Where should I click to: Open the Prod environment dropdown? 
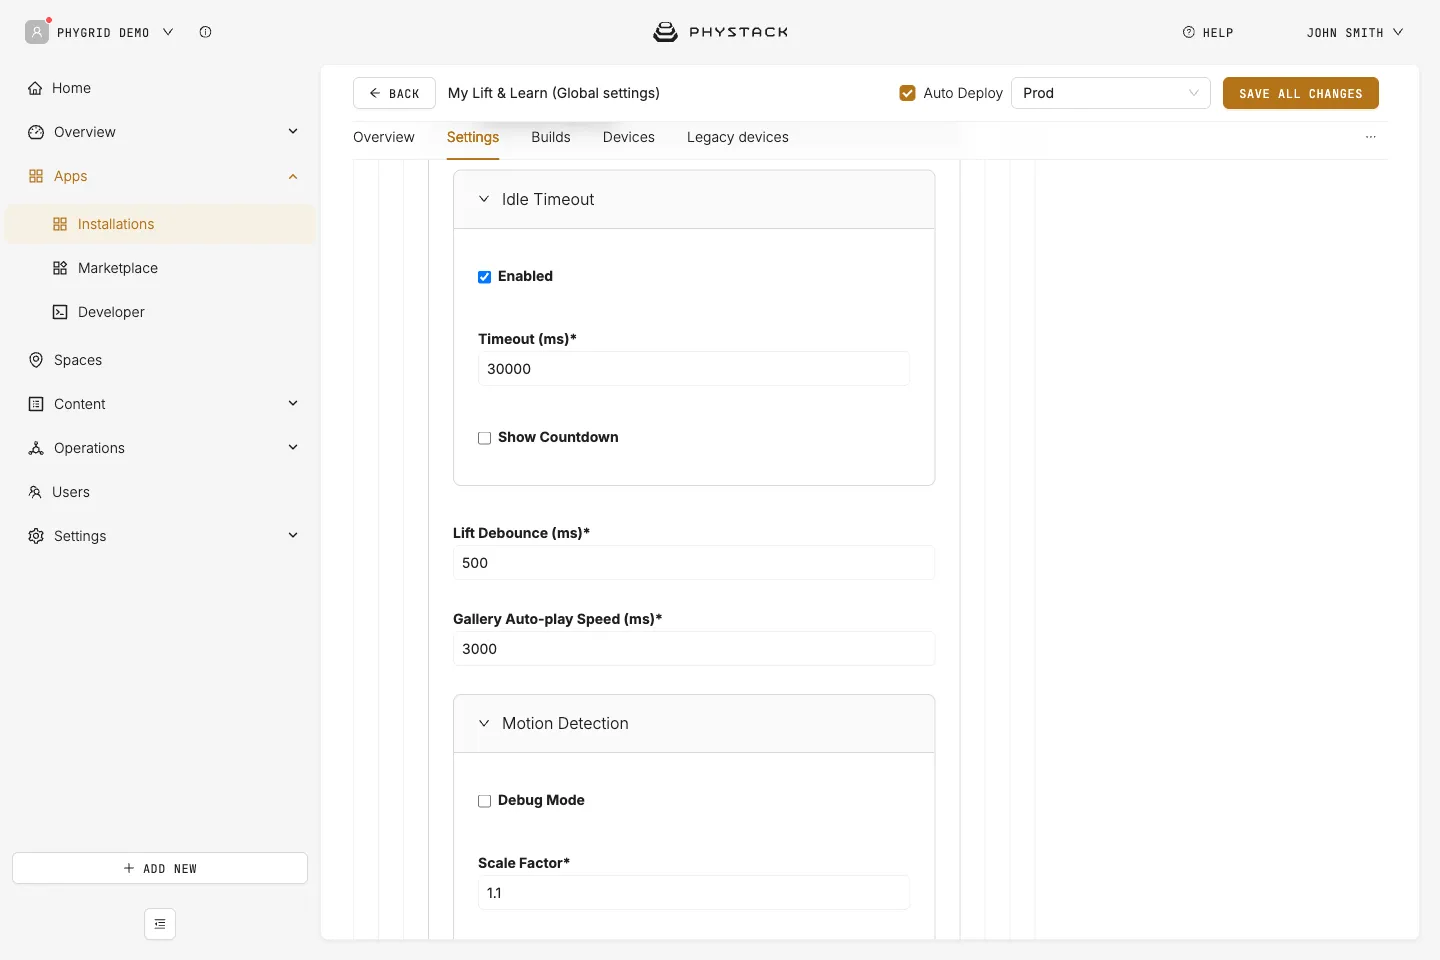coord(1111,93)
